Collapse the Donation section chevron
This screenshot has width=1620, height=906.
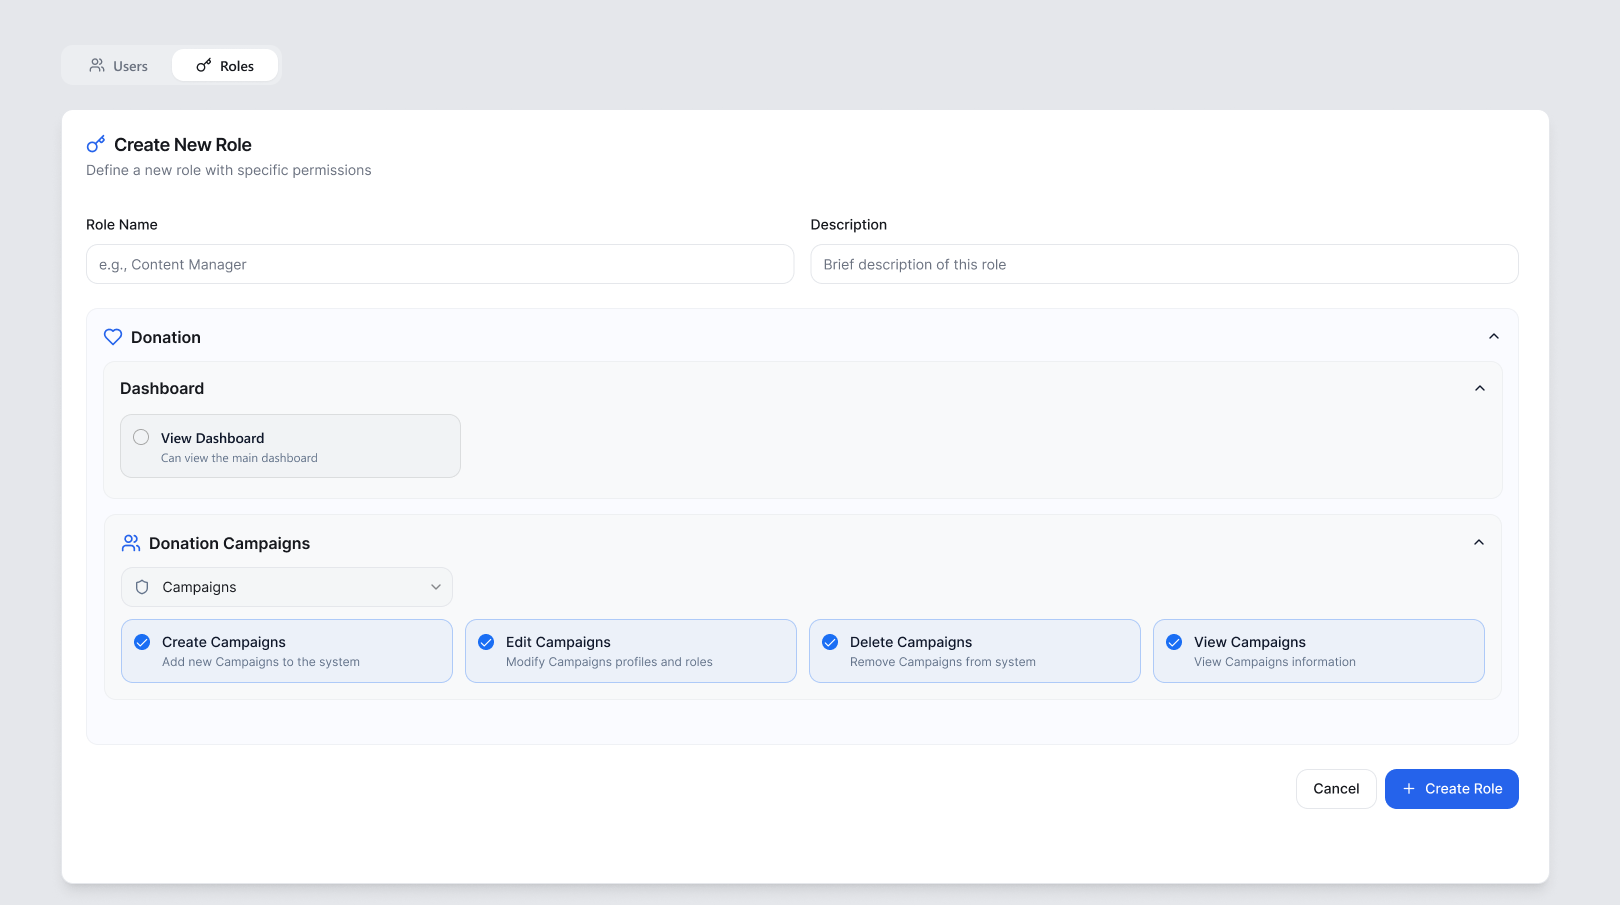[x=1494, y=337]
